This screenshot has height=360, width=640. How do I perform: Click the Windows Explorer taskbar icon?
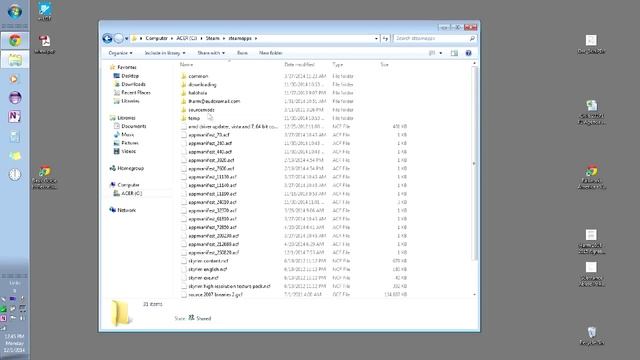(x=15, y=60)
